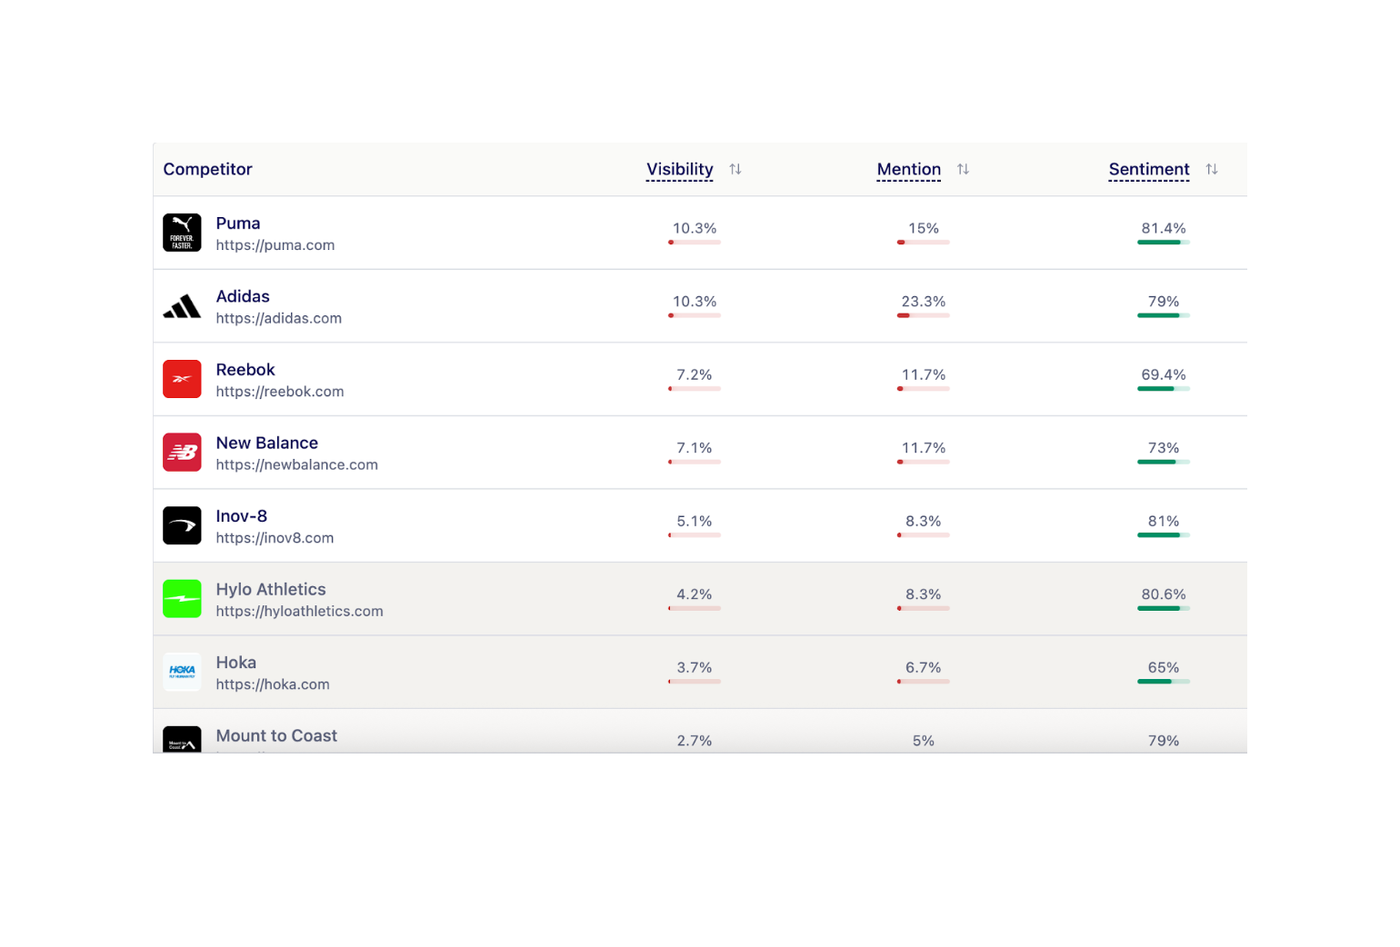
Task: Click the Visibility column header
Action: pyautogui.click(x=679, y=169)
